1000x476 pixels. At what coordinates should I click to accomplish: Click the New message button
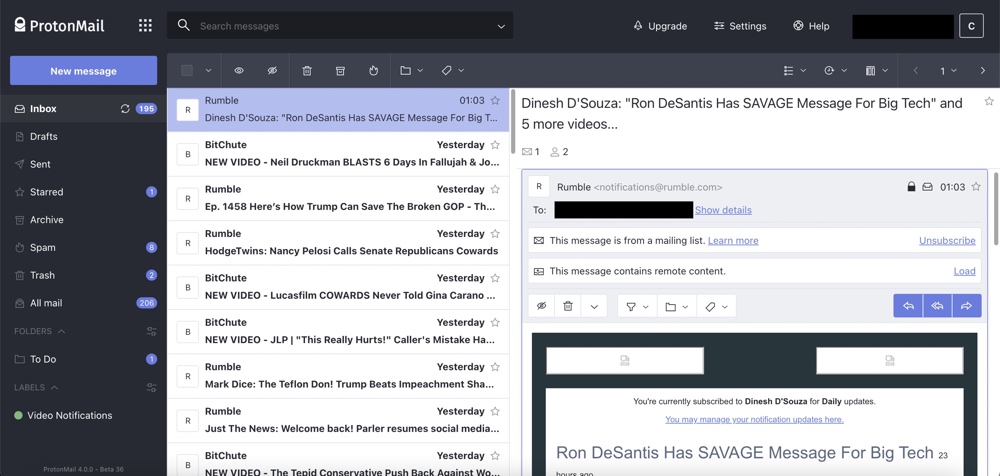(x=84, y=71)
